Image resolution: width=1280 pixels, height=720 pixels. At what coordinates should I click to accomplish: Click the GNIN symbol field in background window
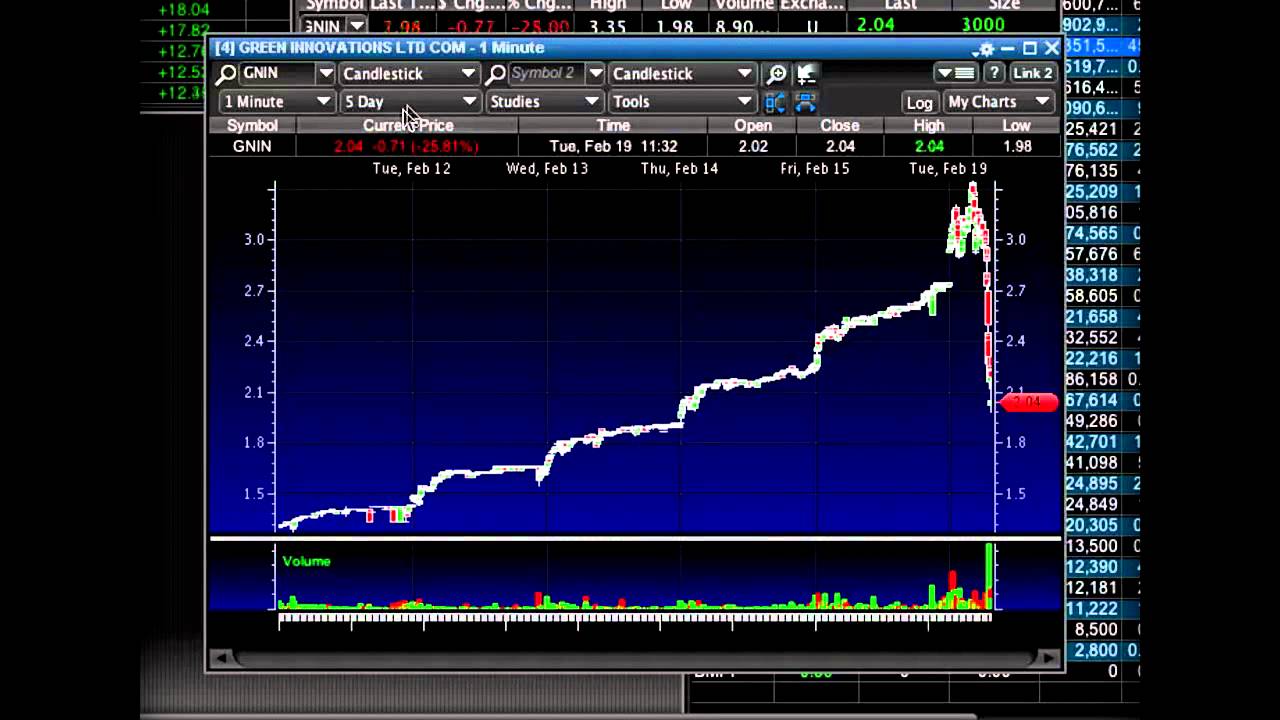[x=322, y=26]
